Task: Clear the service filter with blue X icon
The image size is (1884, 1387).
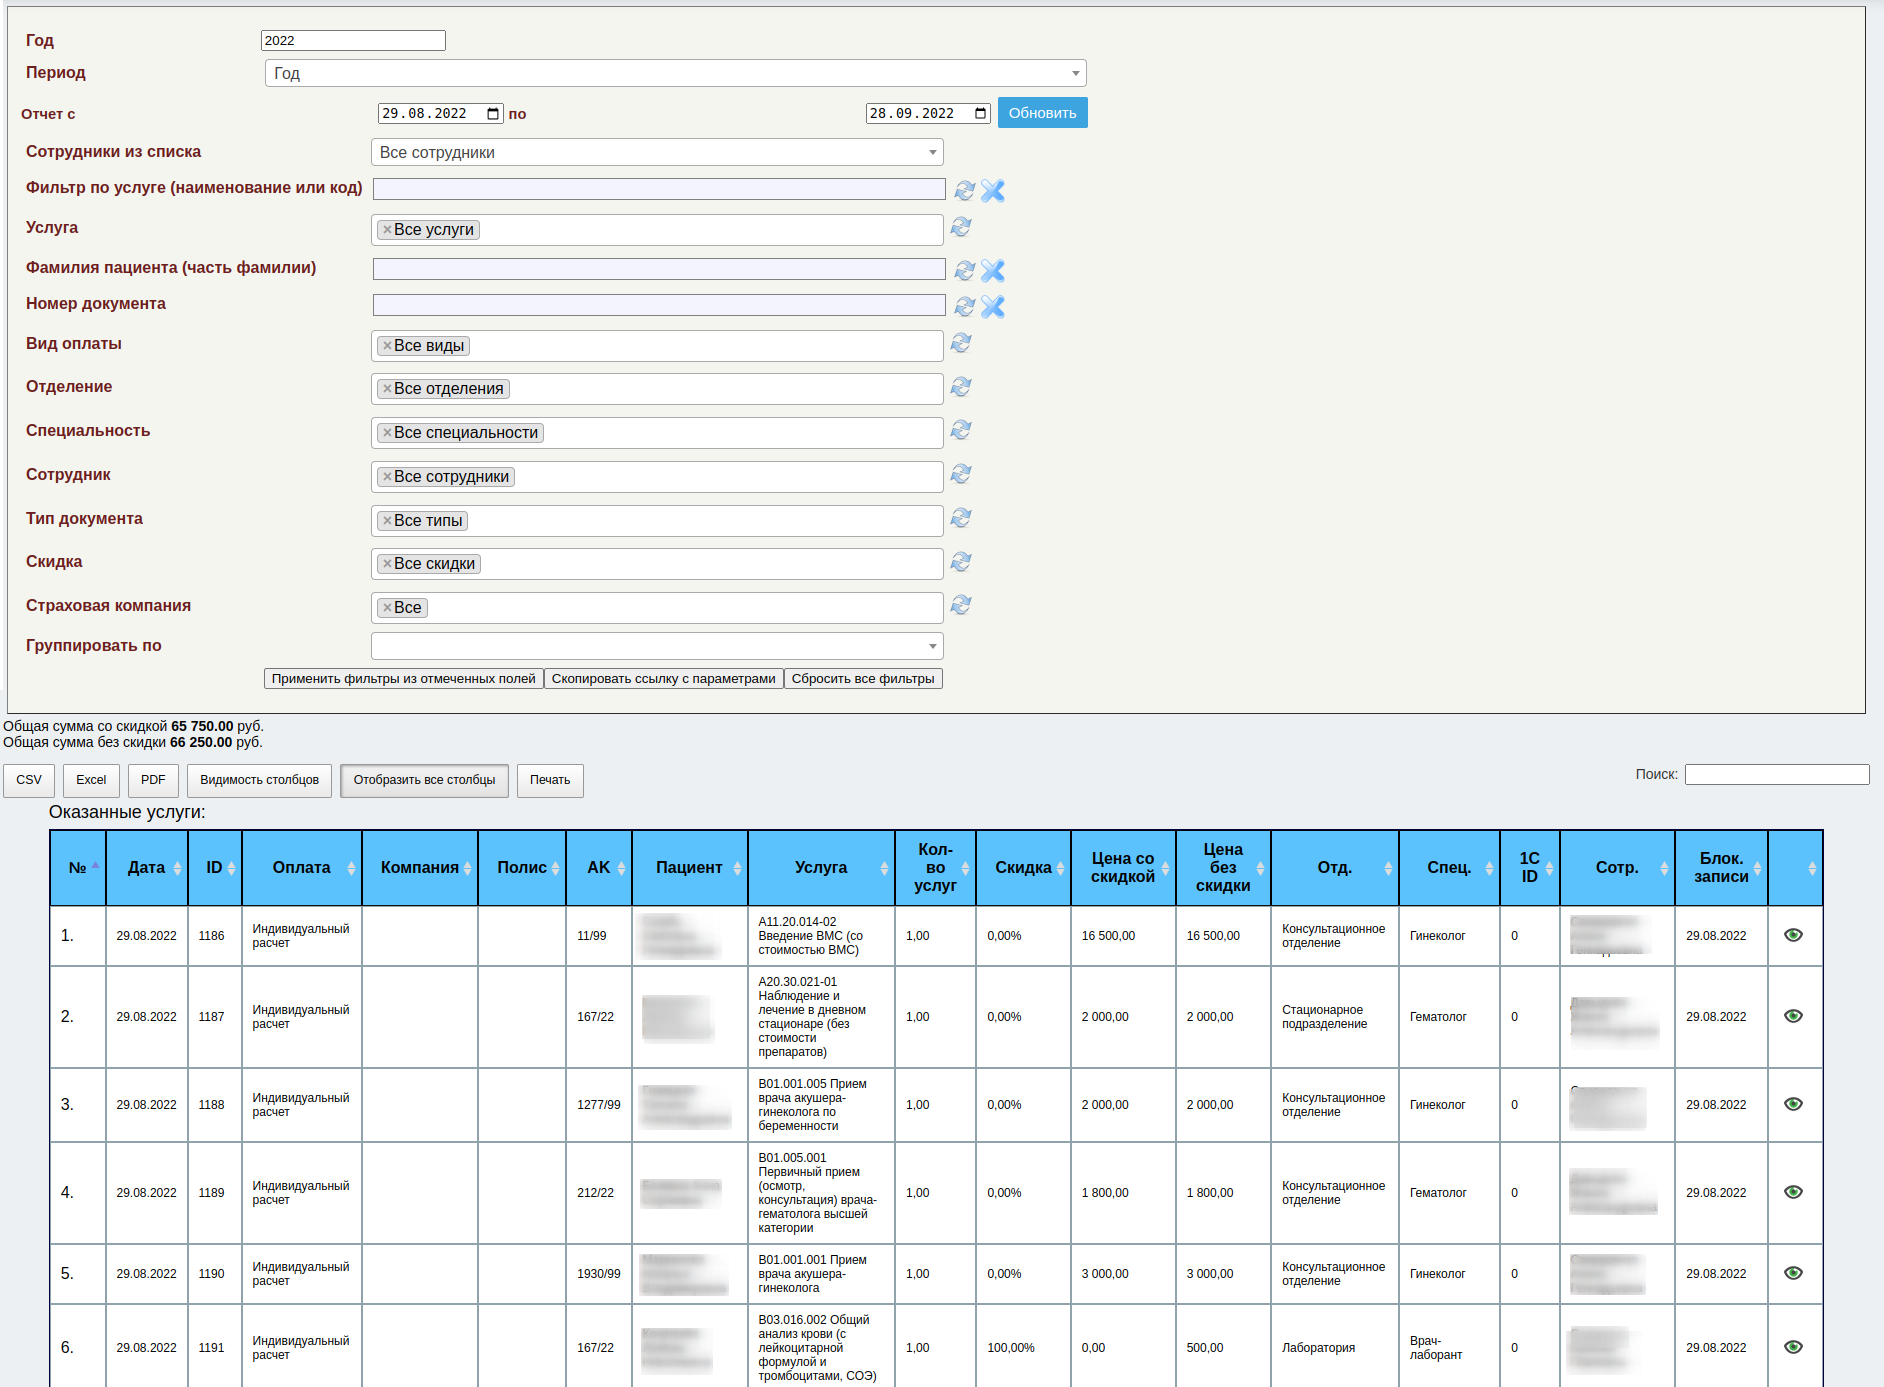Action: click(x=992, y=190)
